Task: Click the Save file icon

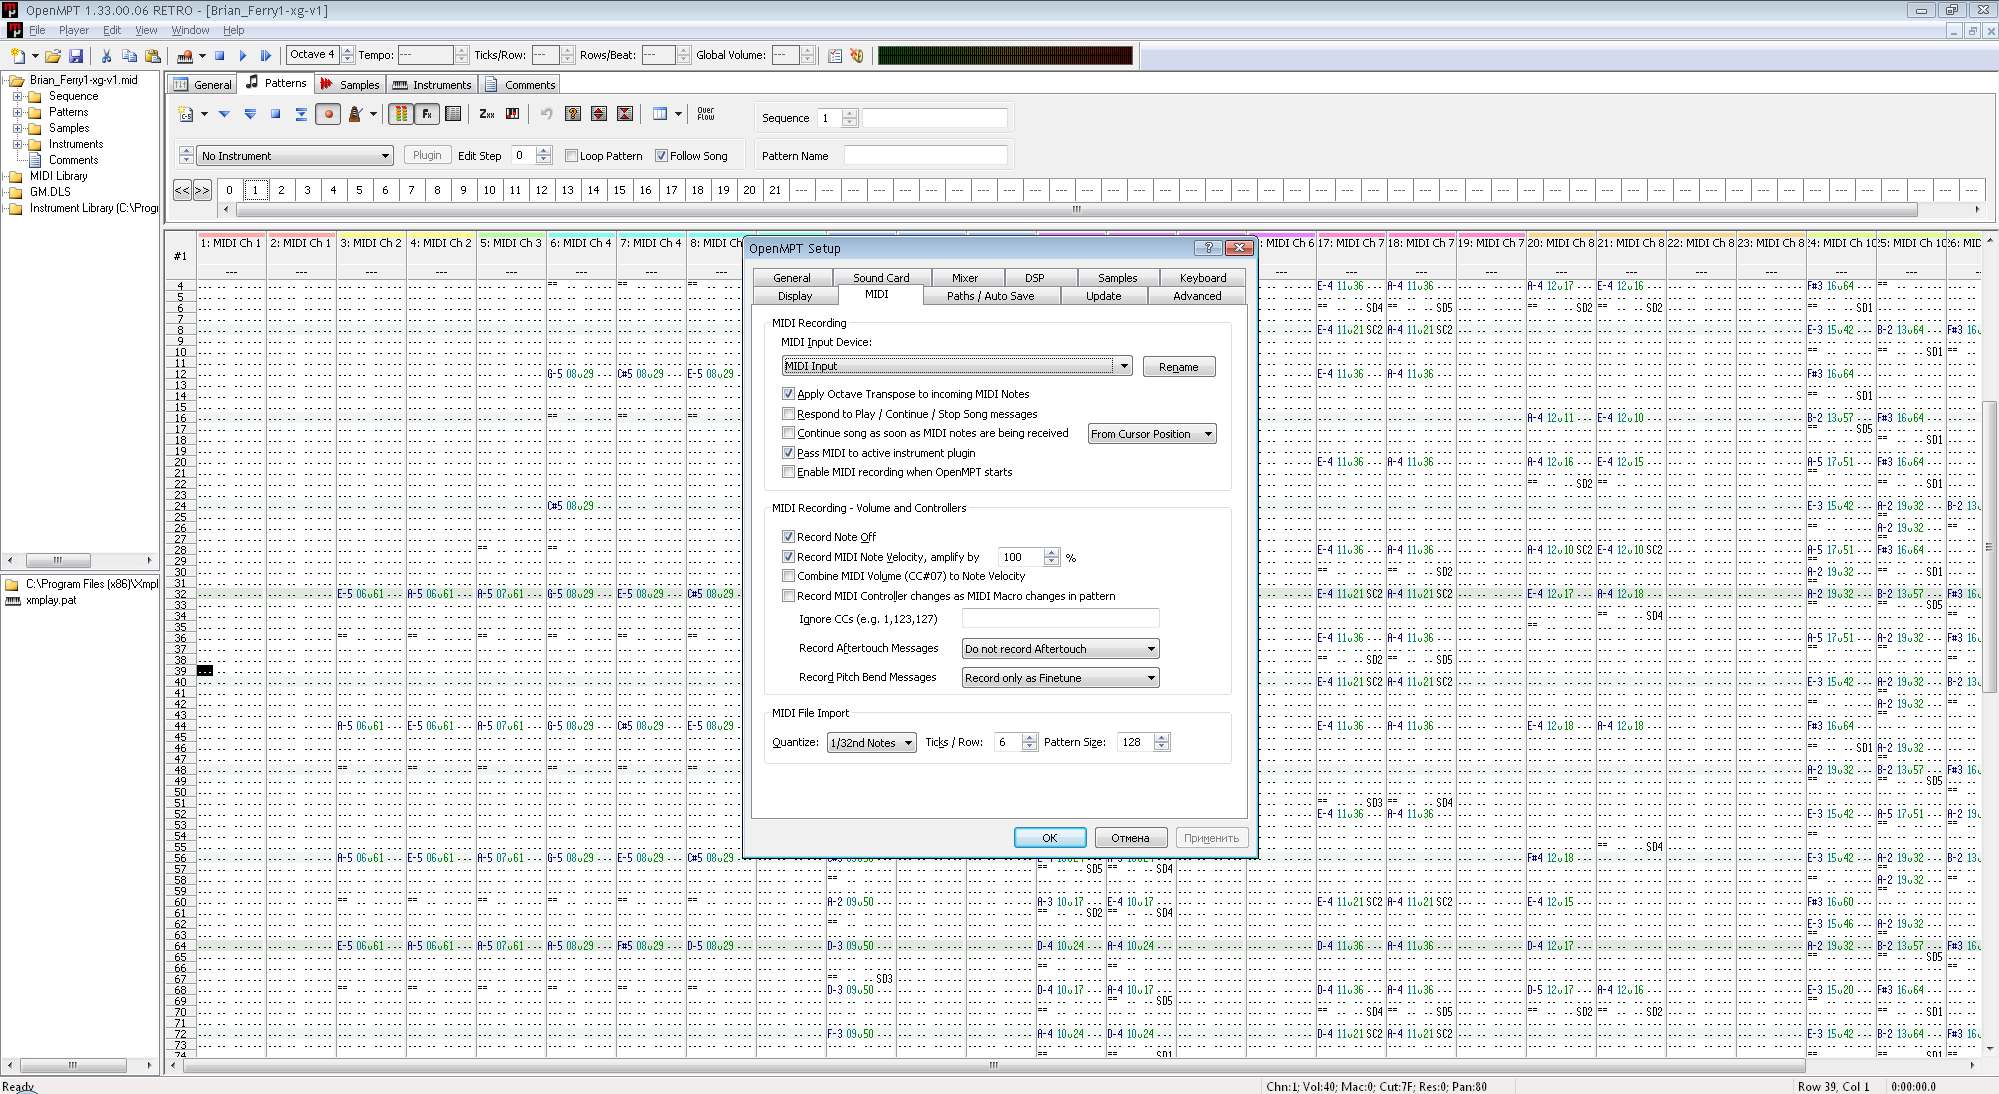Action: tap(76, 56)
